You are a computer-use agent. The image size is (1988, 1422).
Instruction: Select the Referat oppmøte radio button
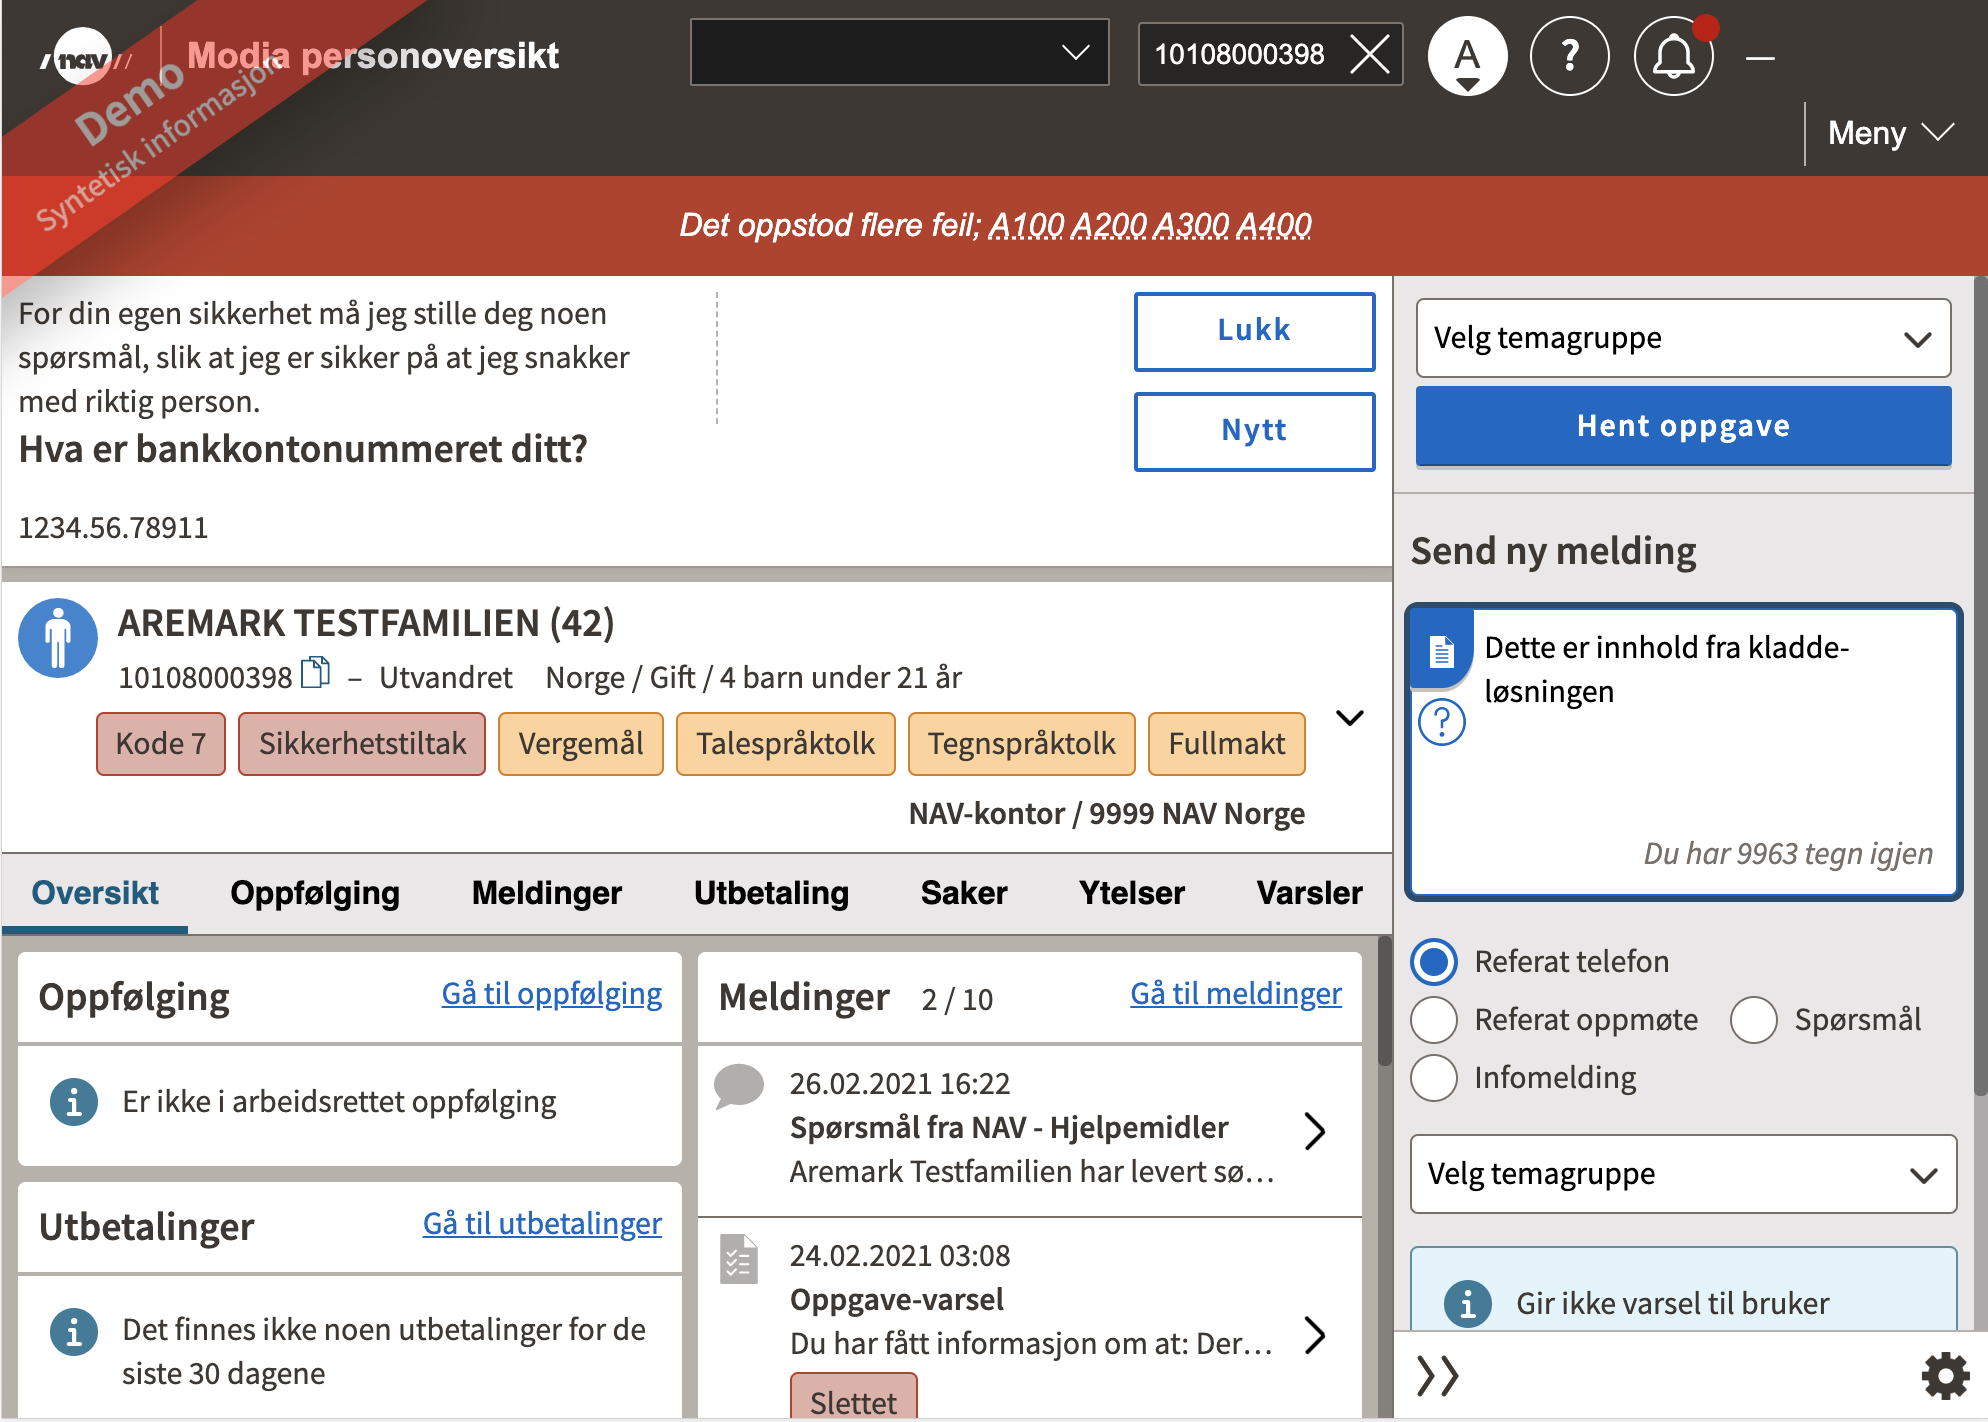[1434, 1020]
